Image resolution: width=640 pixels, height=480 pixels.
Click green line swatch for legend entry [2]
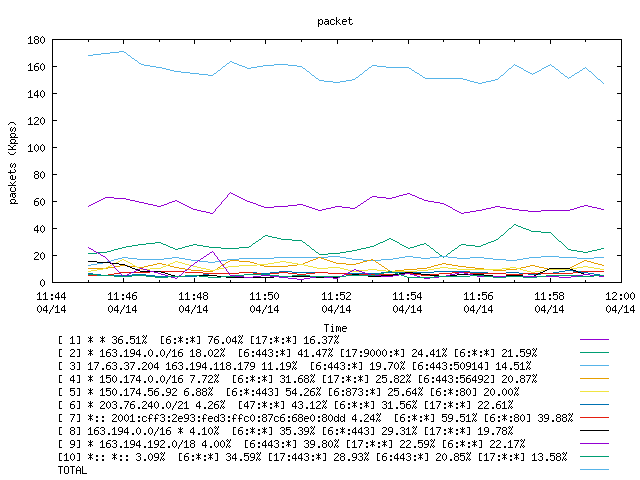pos(594,353)
